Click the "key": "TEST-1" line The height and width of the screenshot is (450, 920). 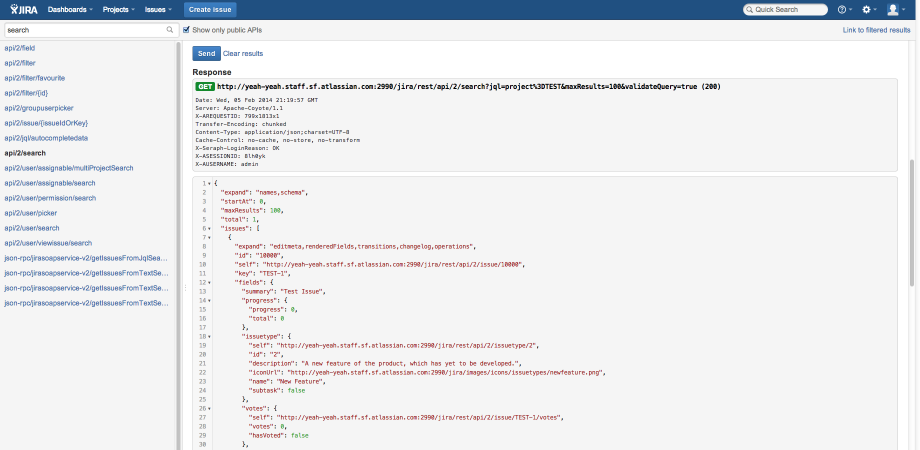pos(262,273)
